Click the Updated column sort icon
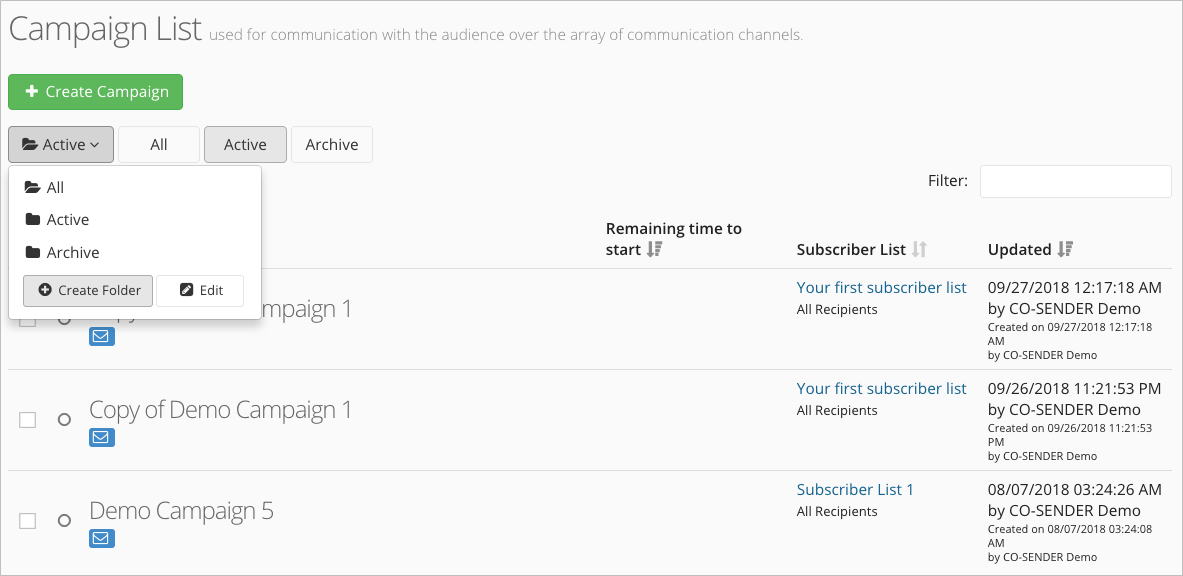The width and height of the screenshot is (1183, 576). (x=1065, y=249)
